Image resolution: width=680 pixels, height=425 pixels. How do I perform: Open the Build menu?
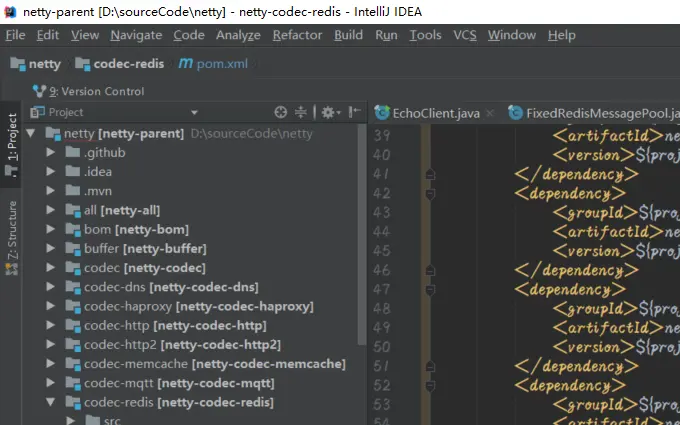point(348,35)
